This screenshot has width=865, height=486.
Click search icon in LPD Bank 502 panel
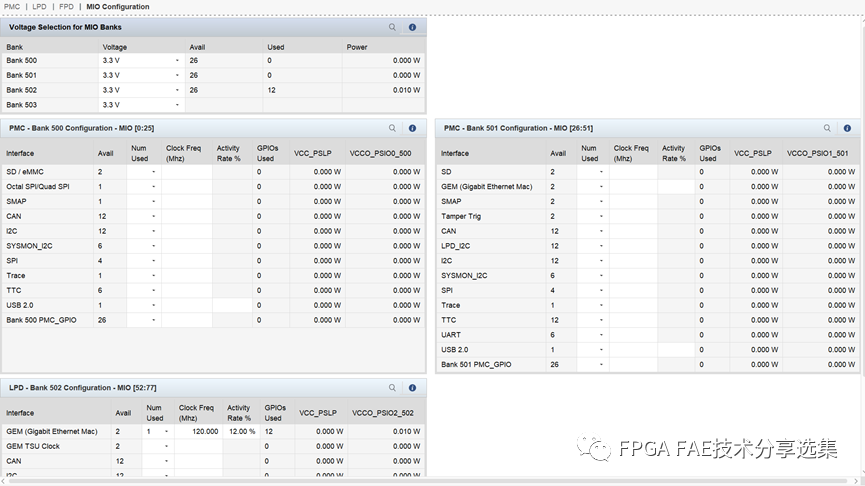point(393,388)
